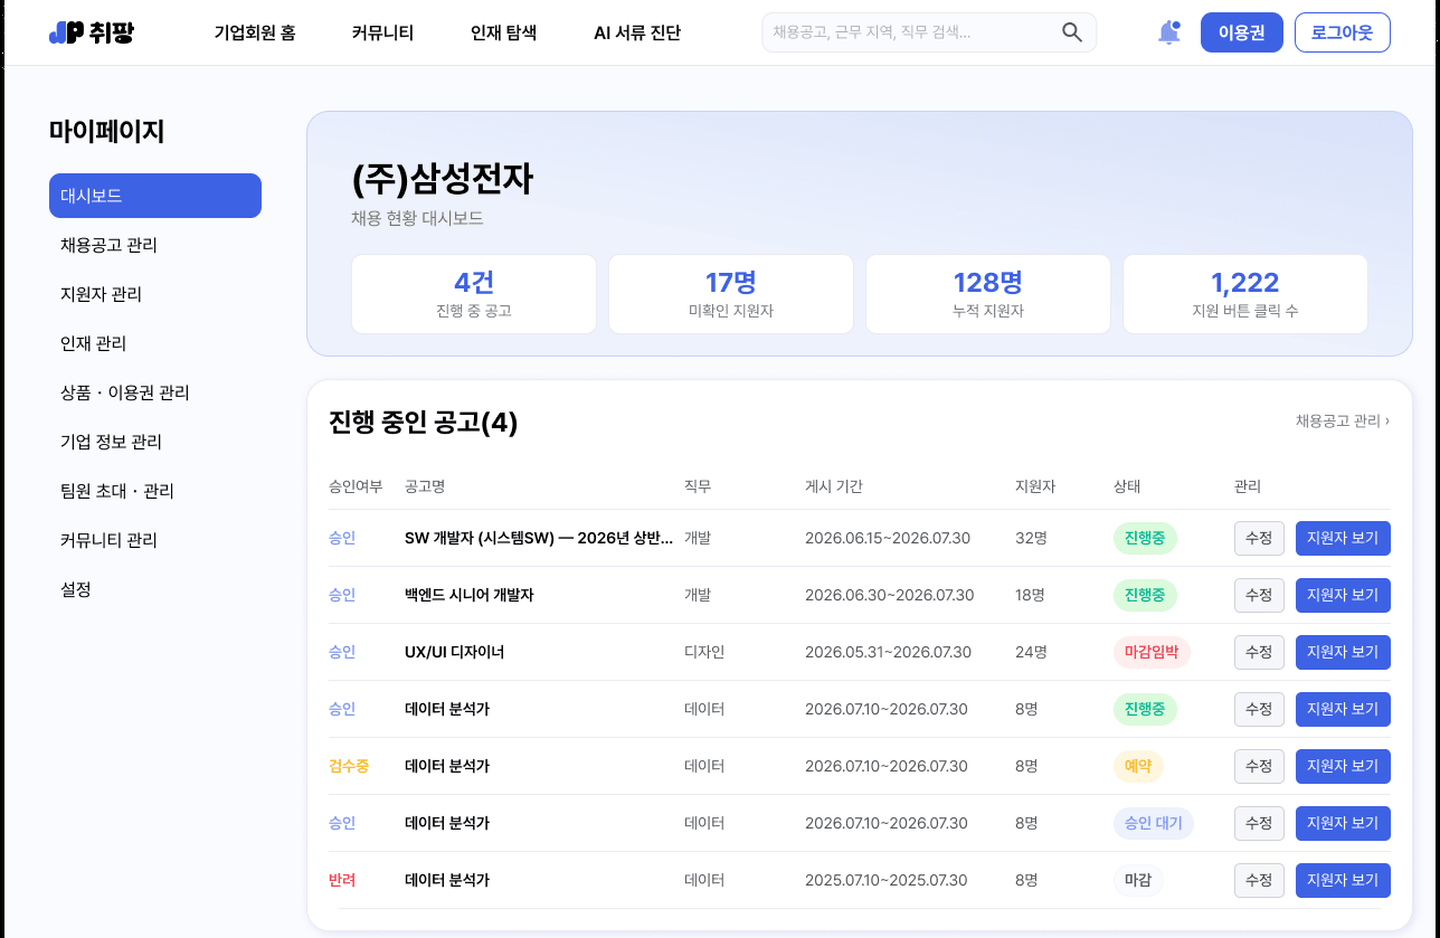The image size is (1440, 938).
Task: Click 지원자 보기 in the 승인 대기 row
Action: pos(1343,823)
